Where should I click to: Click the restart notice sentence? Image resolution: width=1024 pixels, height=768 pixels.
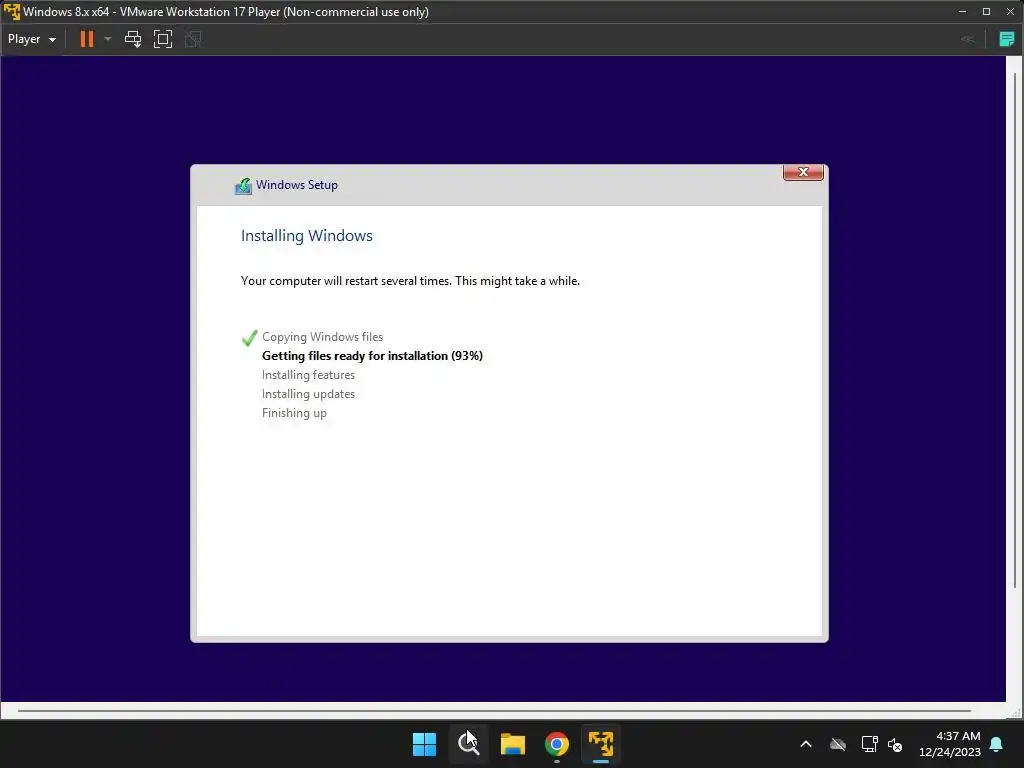click(x=410, y=281)
